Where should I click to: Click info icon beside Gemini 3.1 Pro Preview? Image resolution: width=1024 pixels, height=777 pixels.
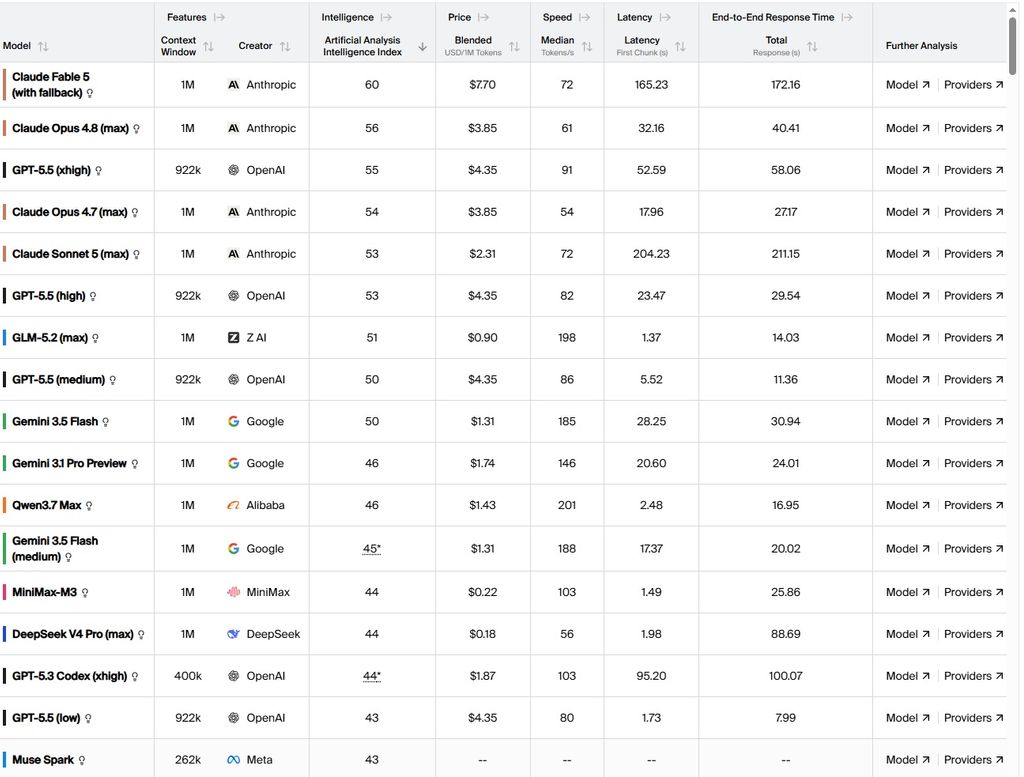[135, 464]
